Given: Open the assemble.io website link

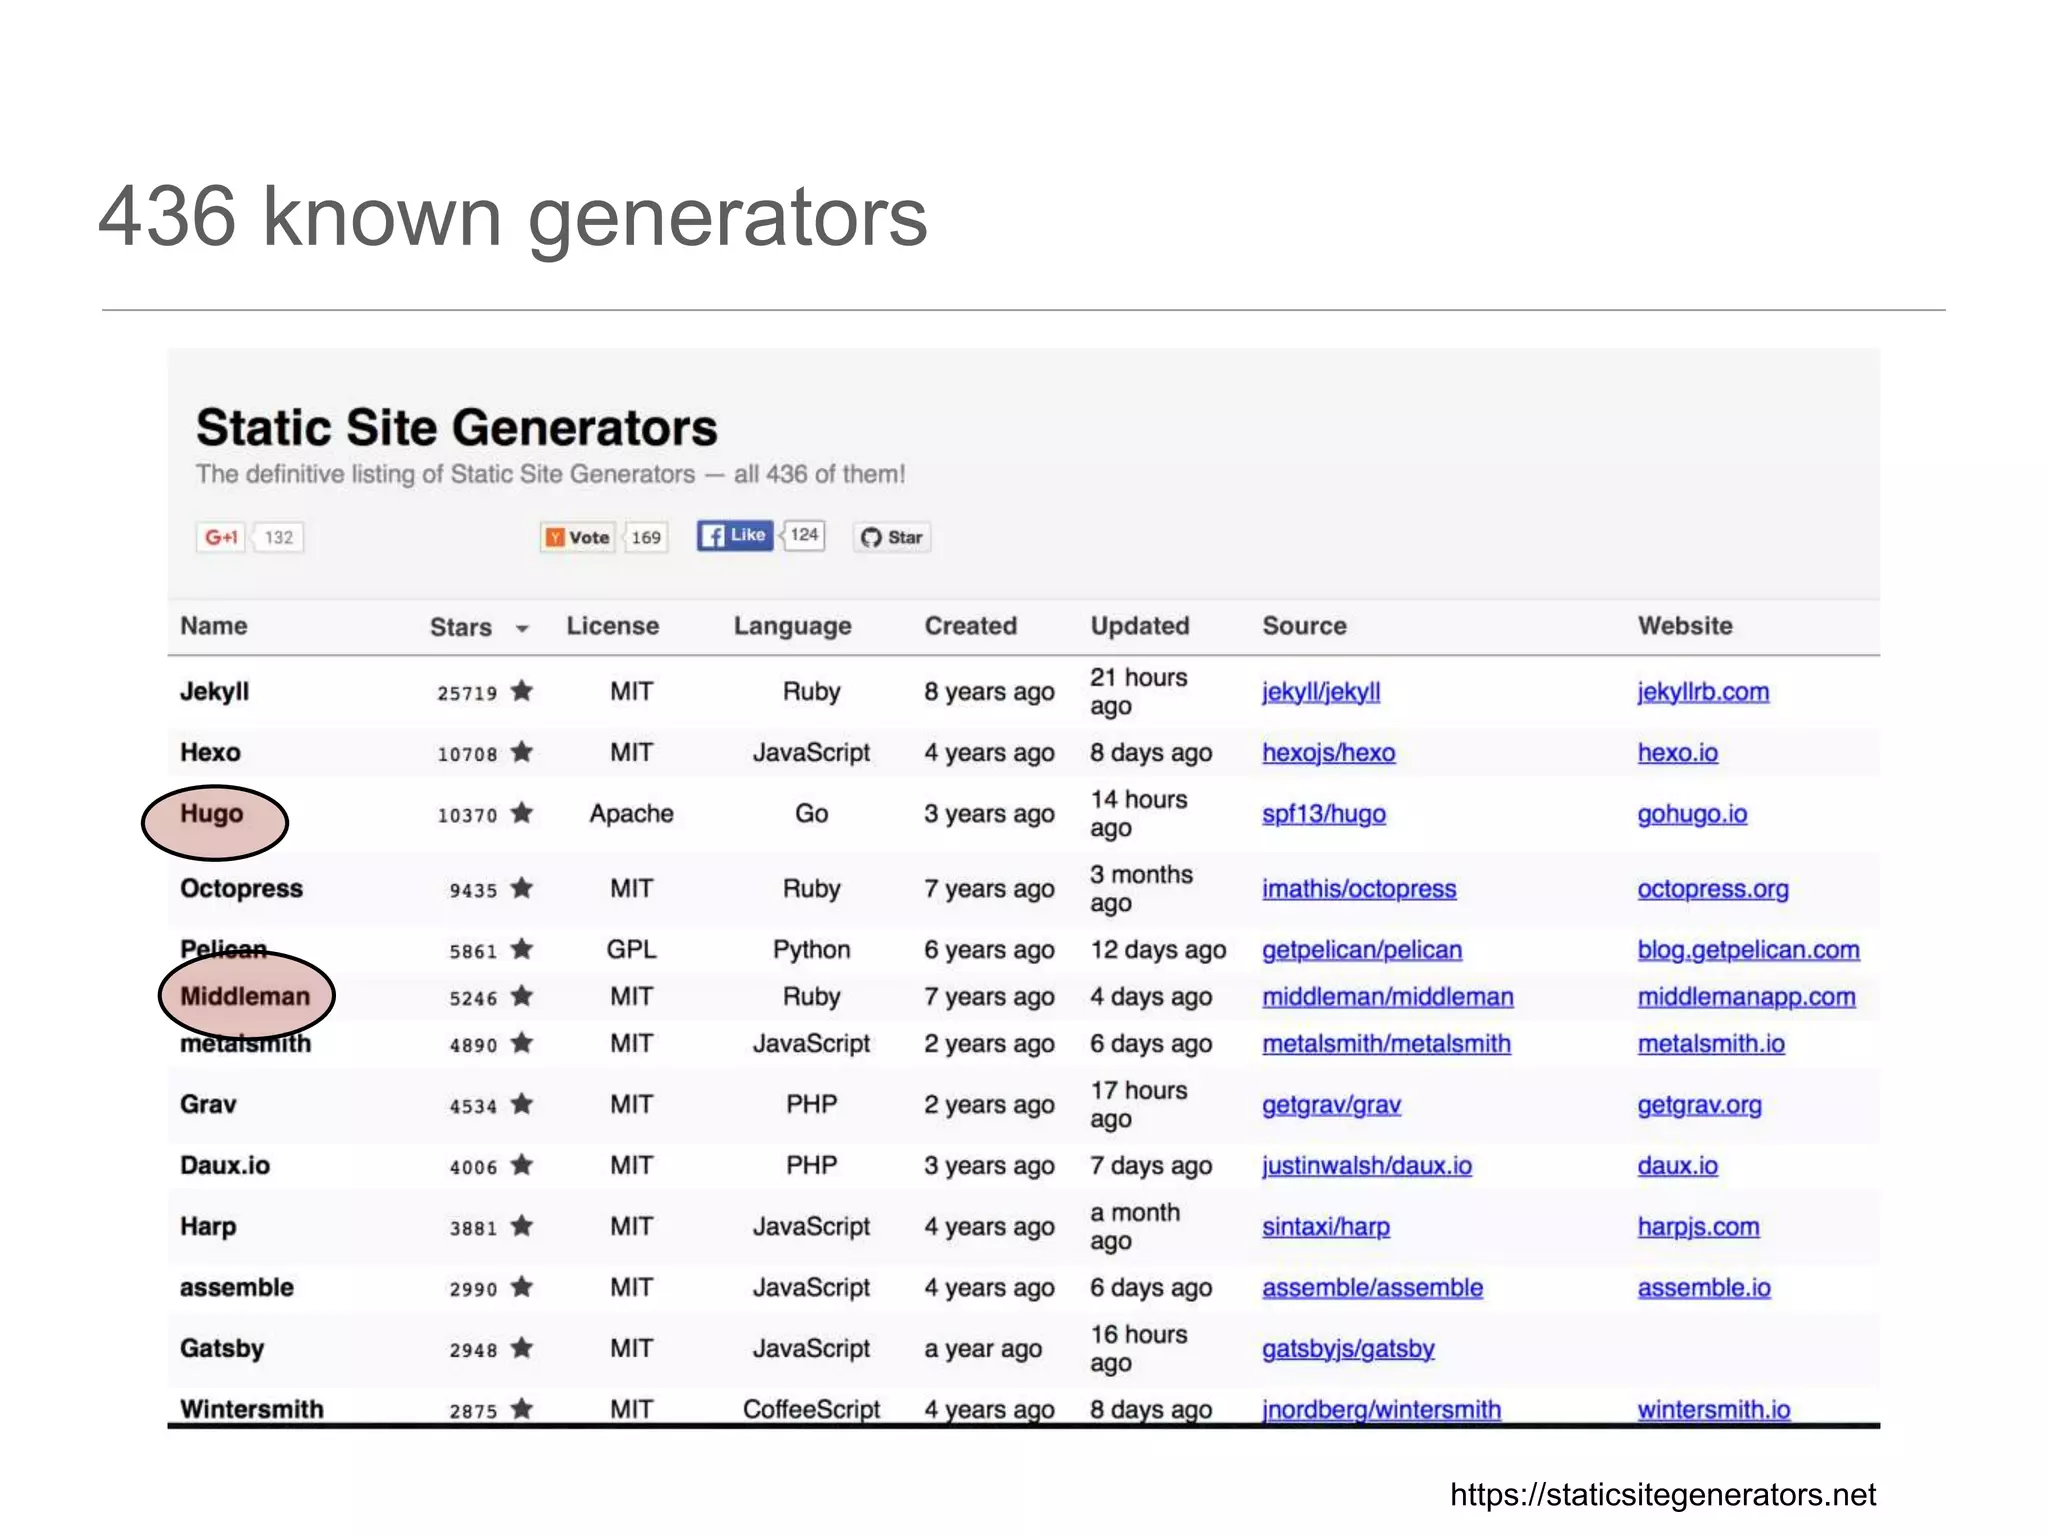Looking at the screenshot, I should [1704, 1288].
